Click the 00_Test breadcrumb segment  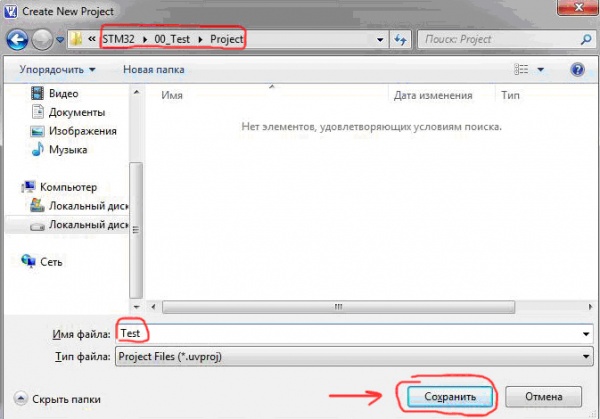(172, 39)
